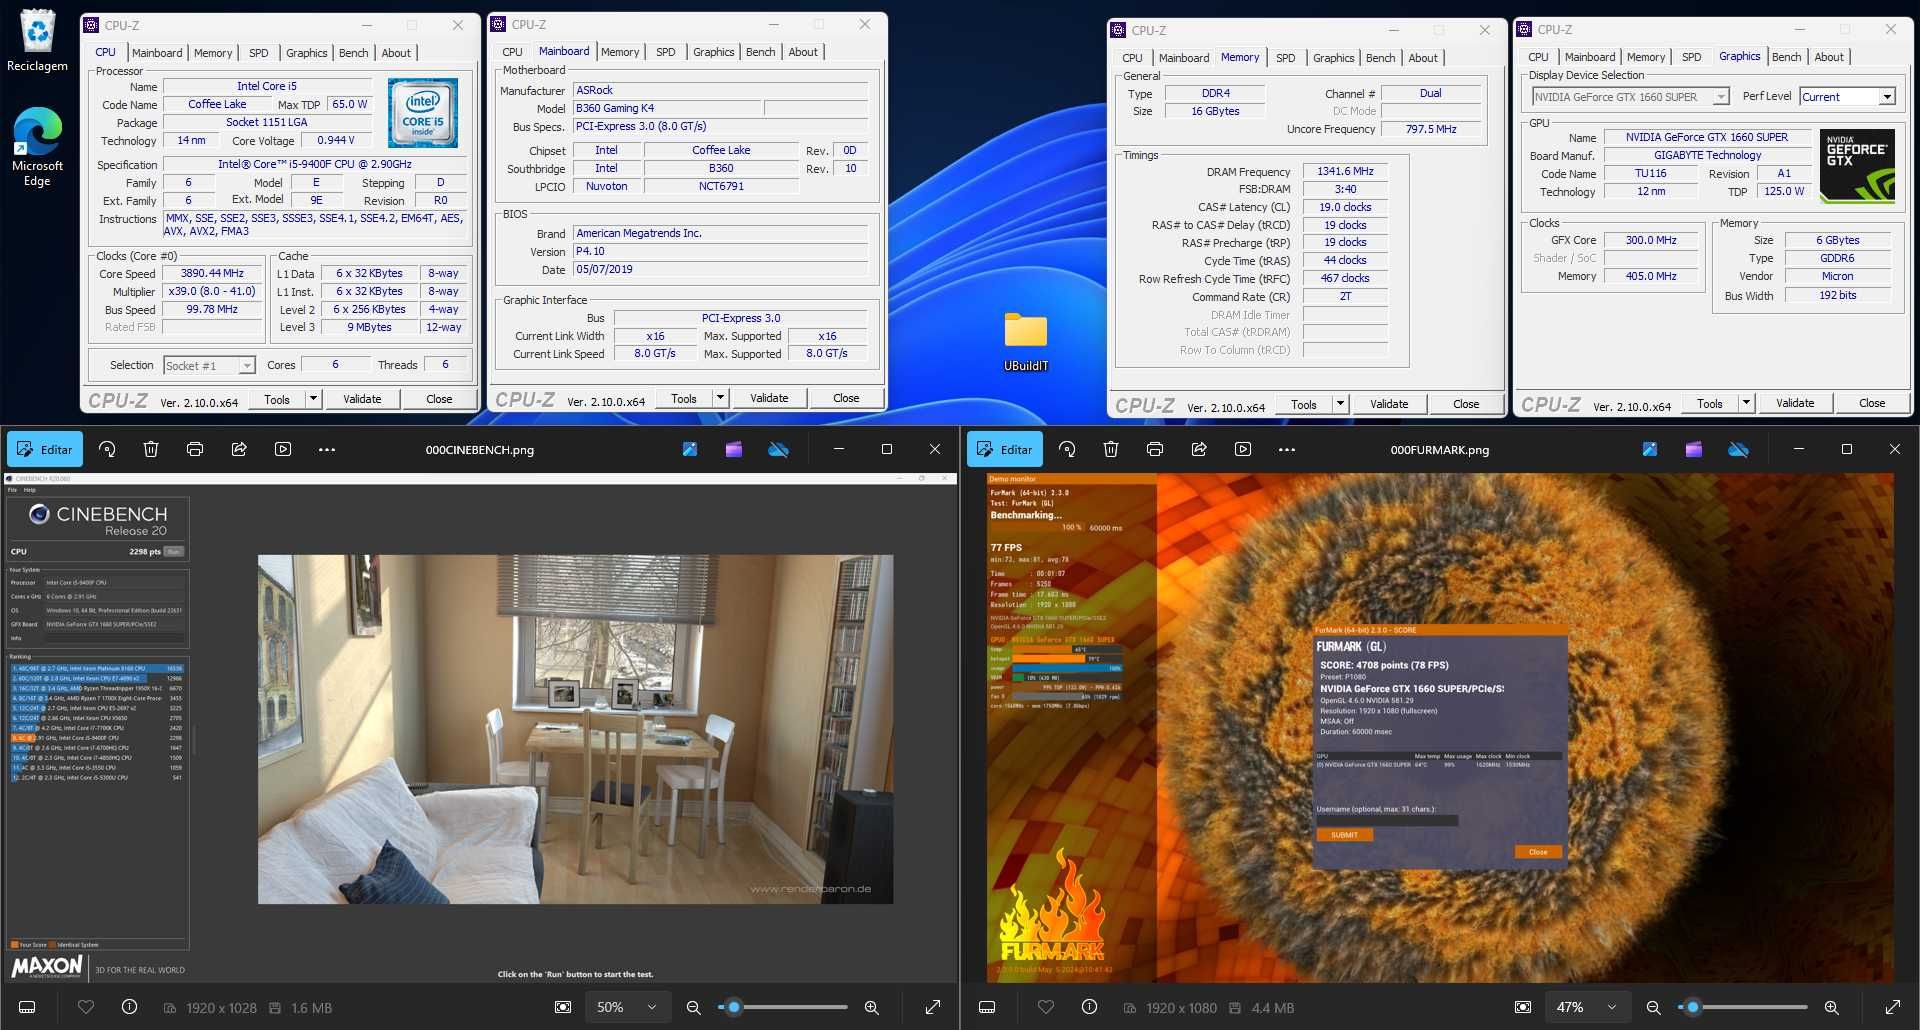The image size is (1920, 1030).
Task: Open file info icon in 000CINEBENCH.png window
Action: coord(129,1007)
